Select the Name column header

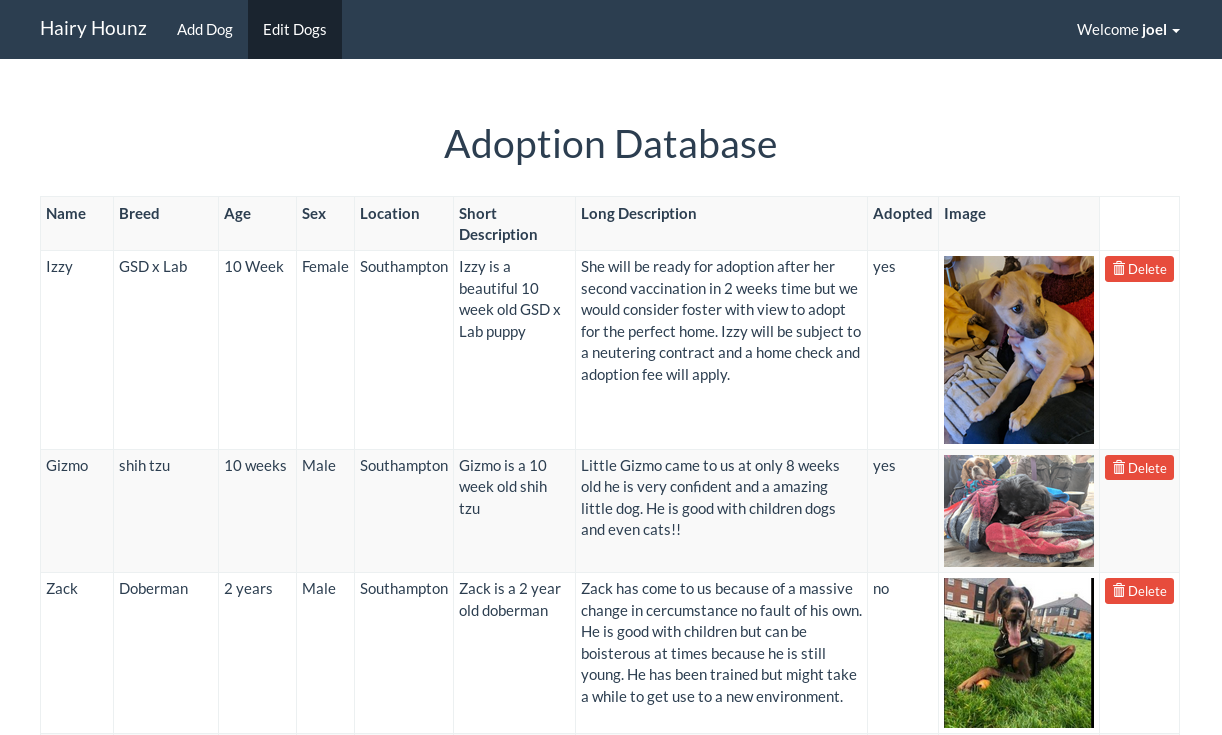(66, 214)
